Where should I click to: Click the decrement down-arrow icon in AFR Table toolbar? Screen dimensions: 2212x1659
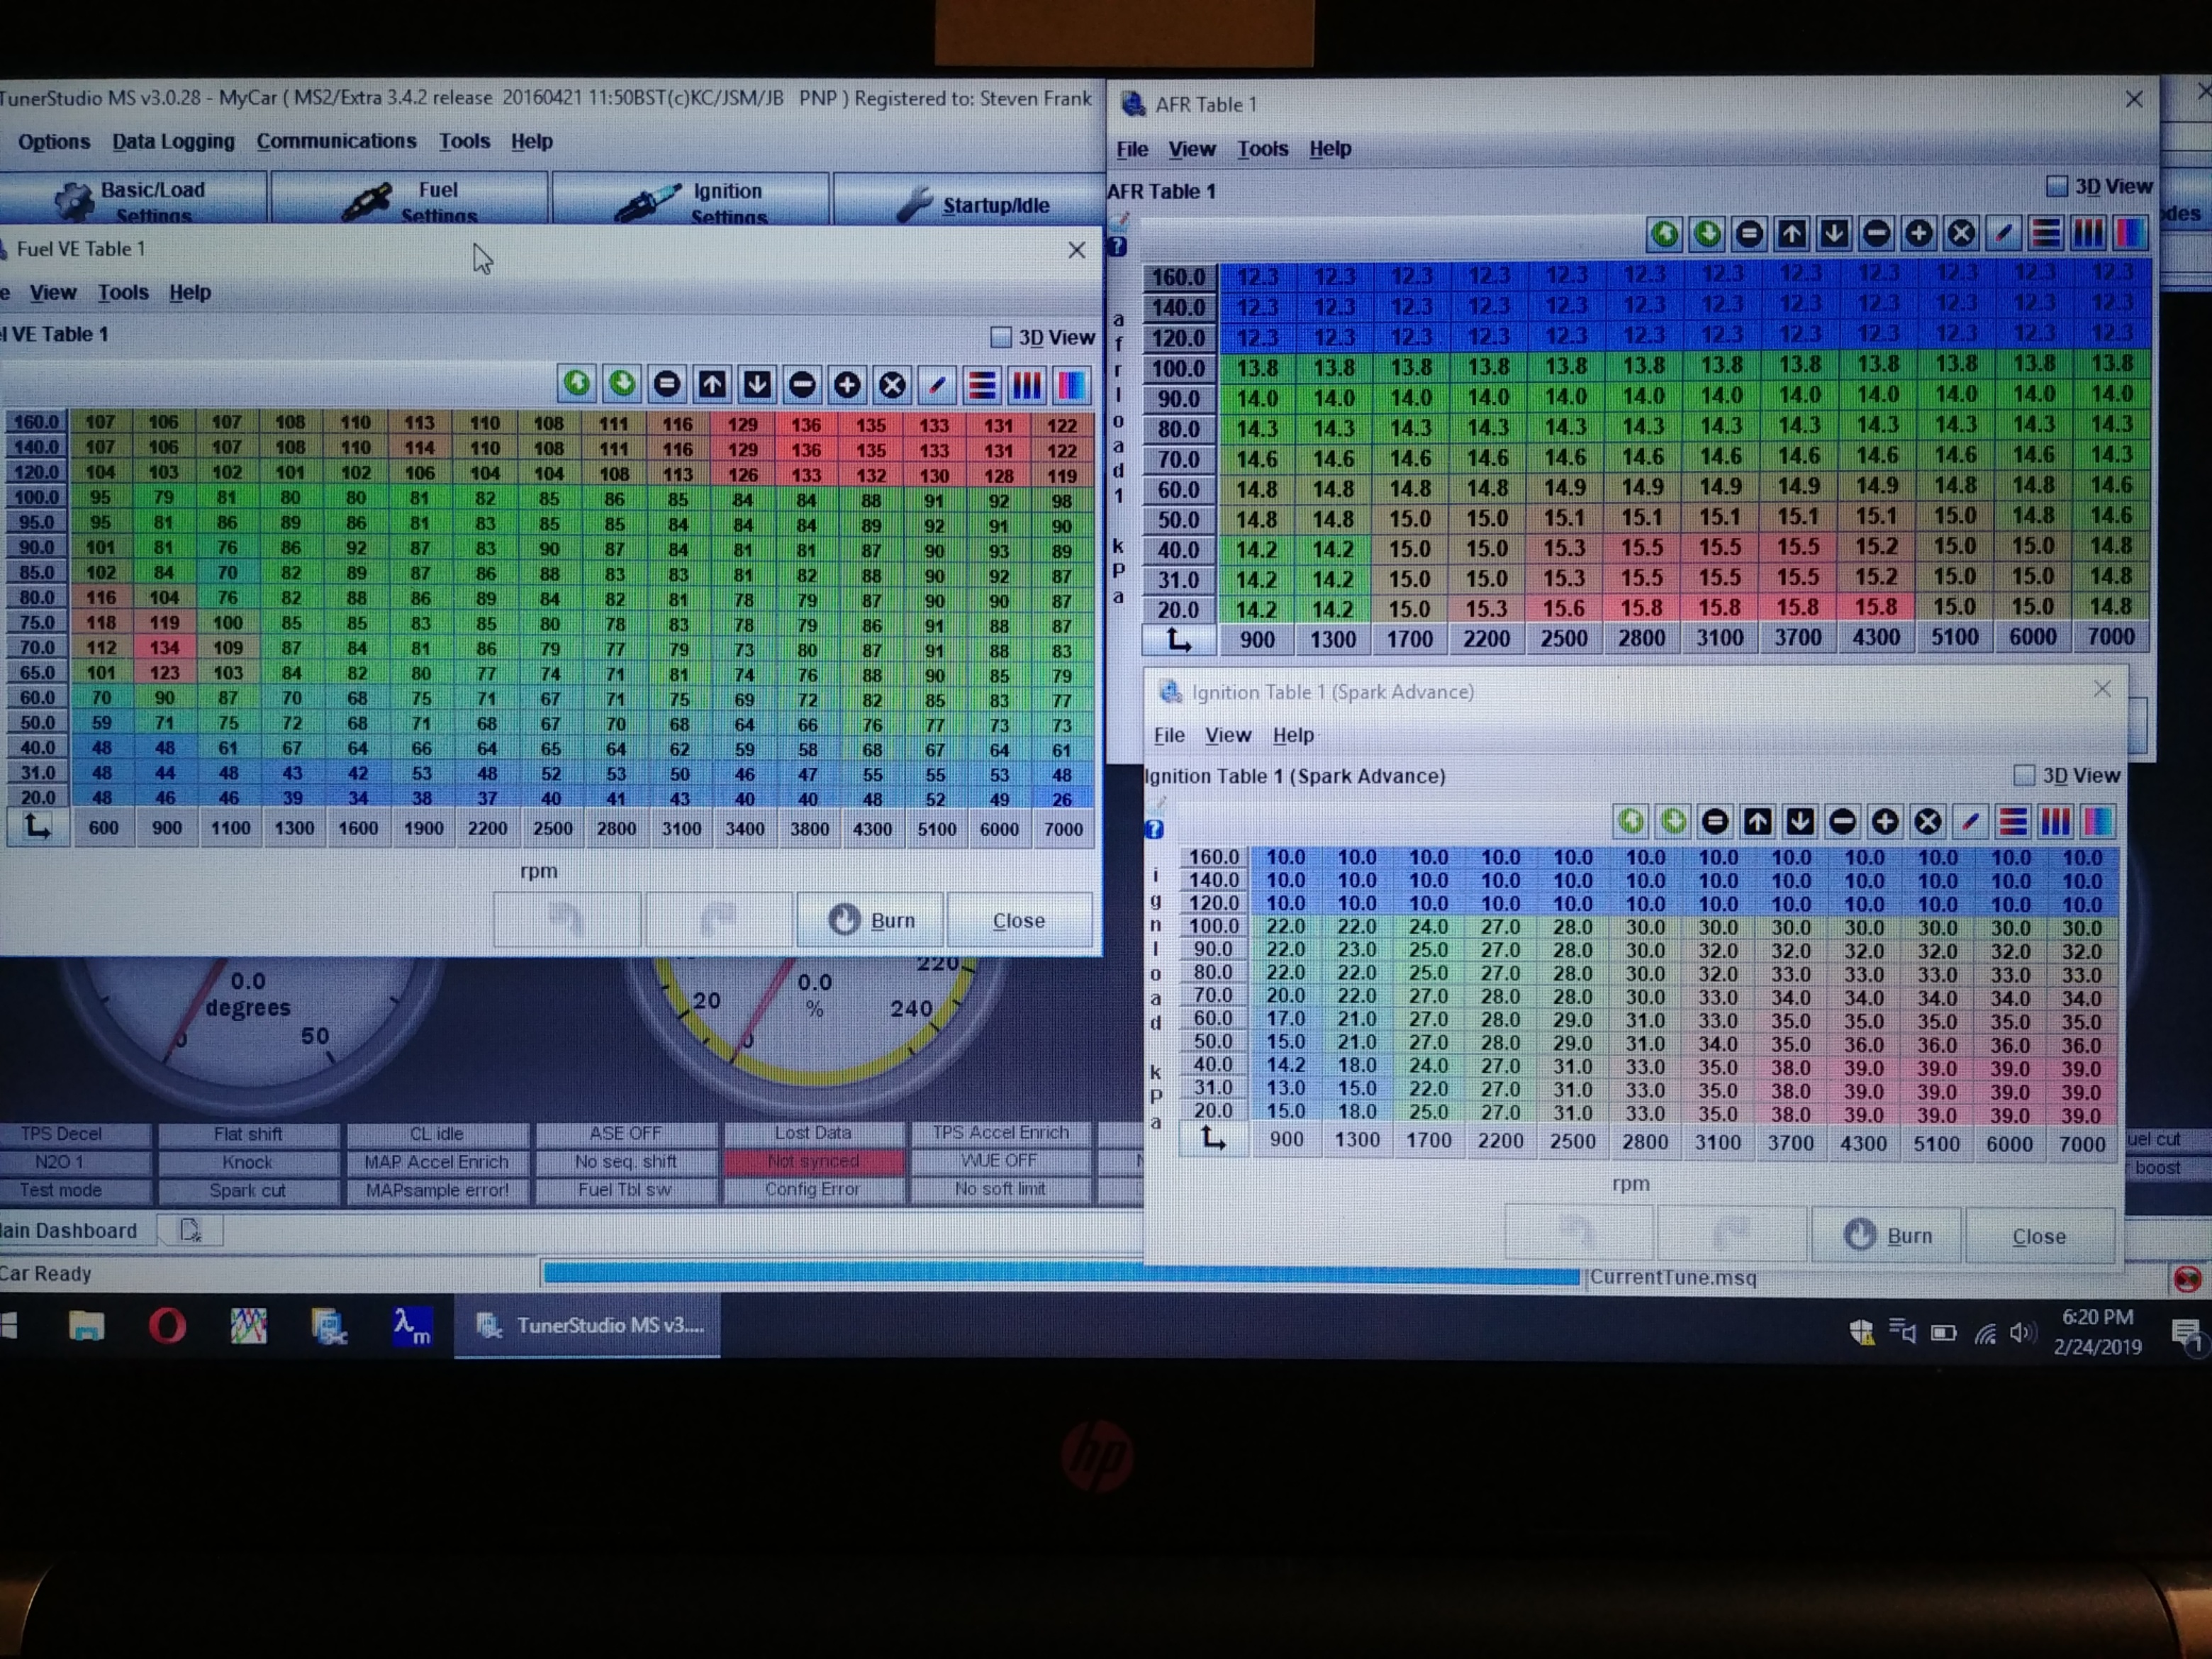point(1834,234)
